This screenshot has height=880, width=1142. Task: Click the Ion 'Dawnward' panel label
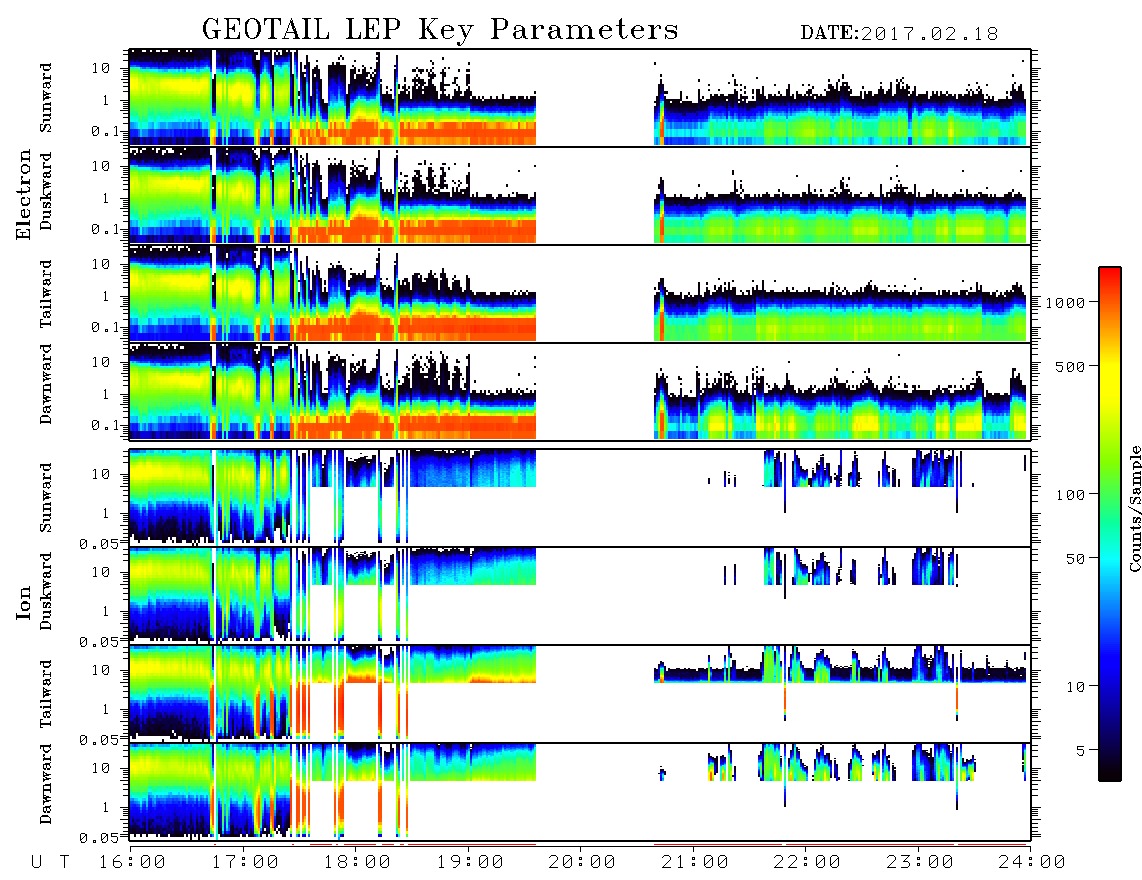click(46, 784)
